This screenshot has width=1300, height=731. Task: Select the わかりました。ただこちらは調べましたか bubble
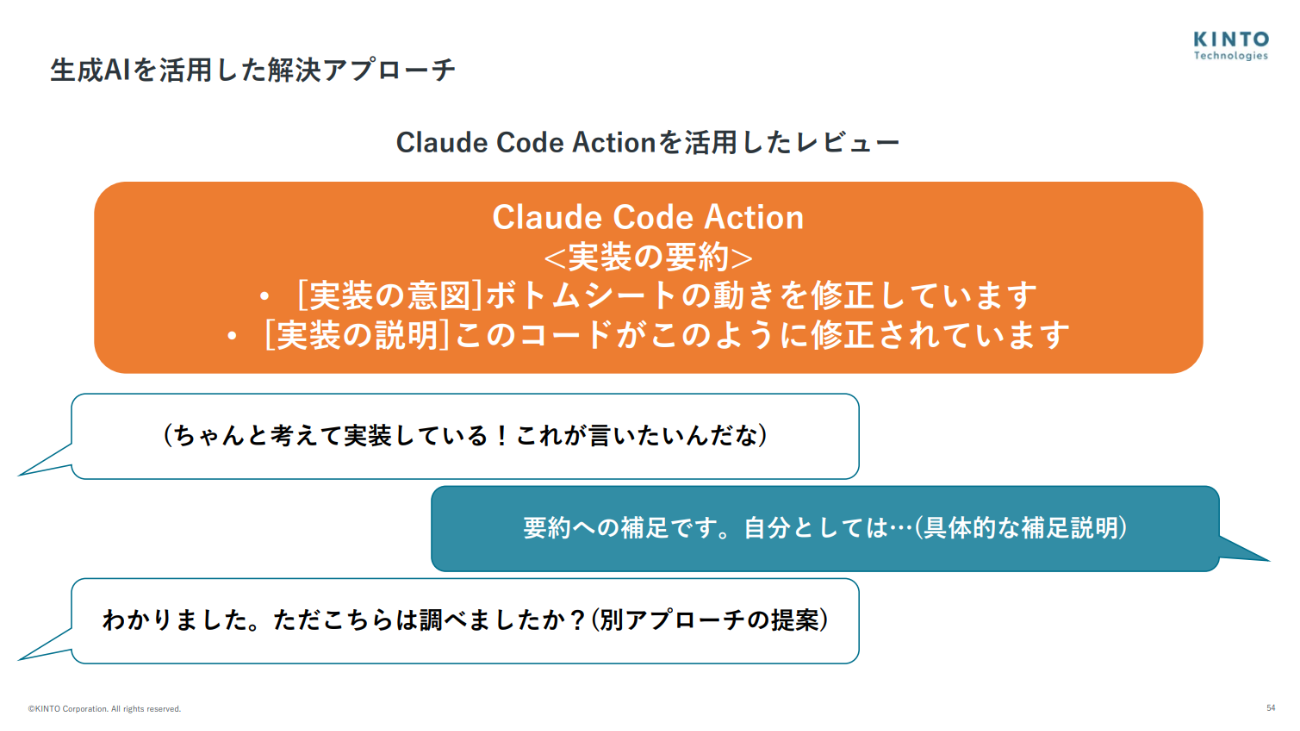[465, 620]
